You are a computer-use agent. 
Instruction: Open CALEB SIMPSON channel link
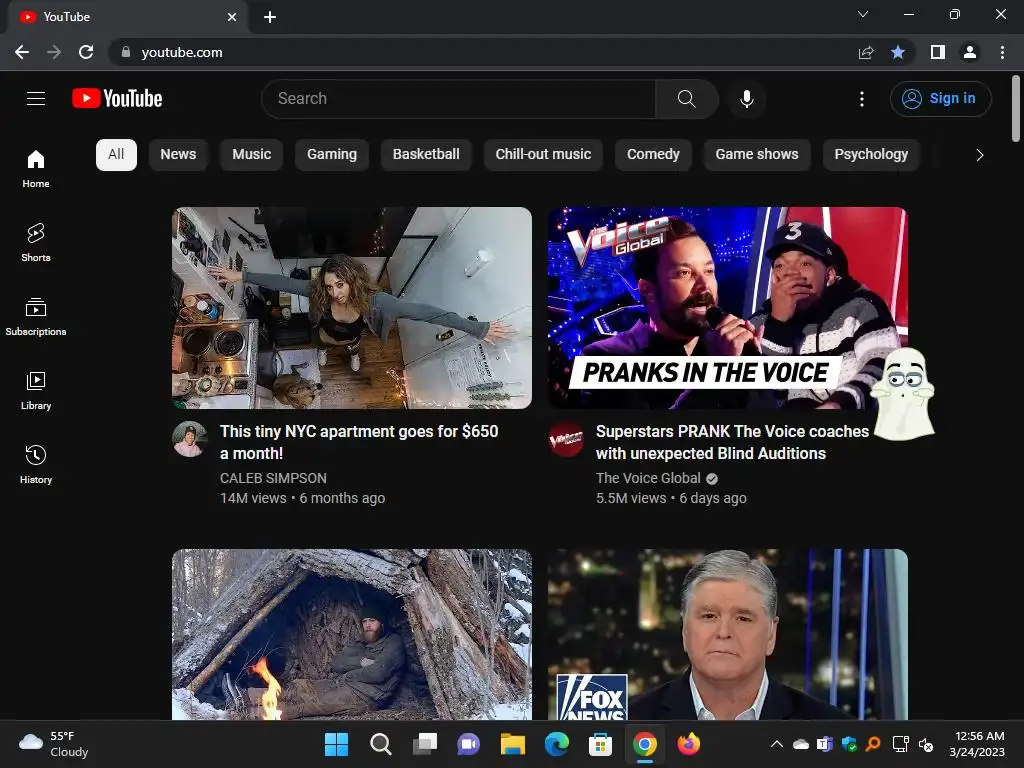[x=273, y=478]
